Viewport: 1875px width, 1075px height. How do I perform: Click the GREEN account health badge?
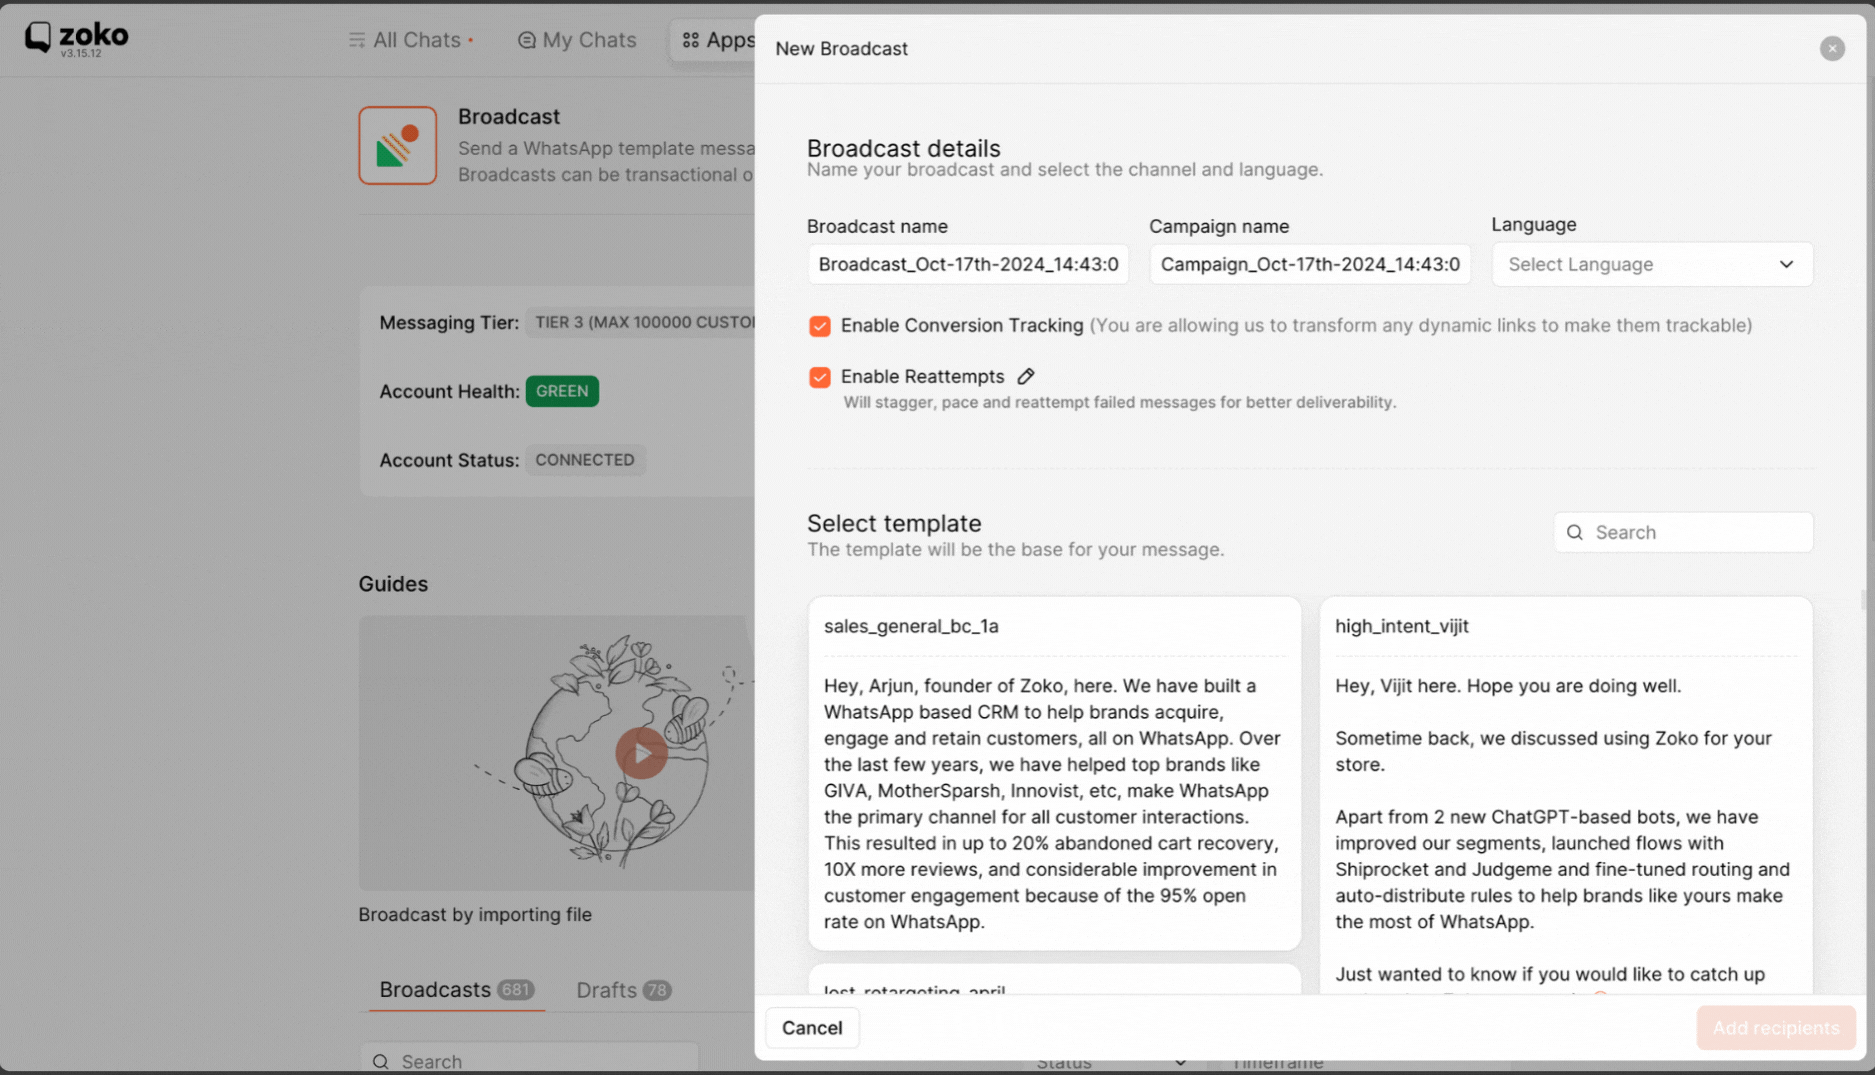click(x=562, y=391)
